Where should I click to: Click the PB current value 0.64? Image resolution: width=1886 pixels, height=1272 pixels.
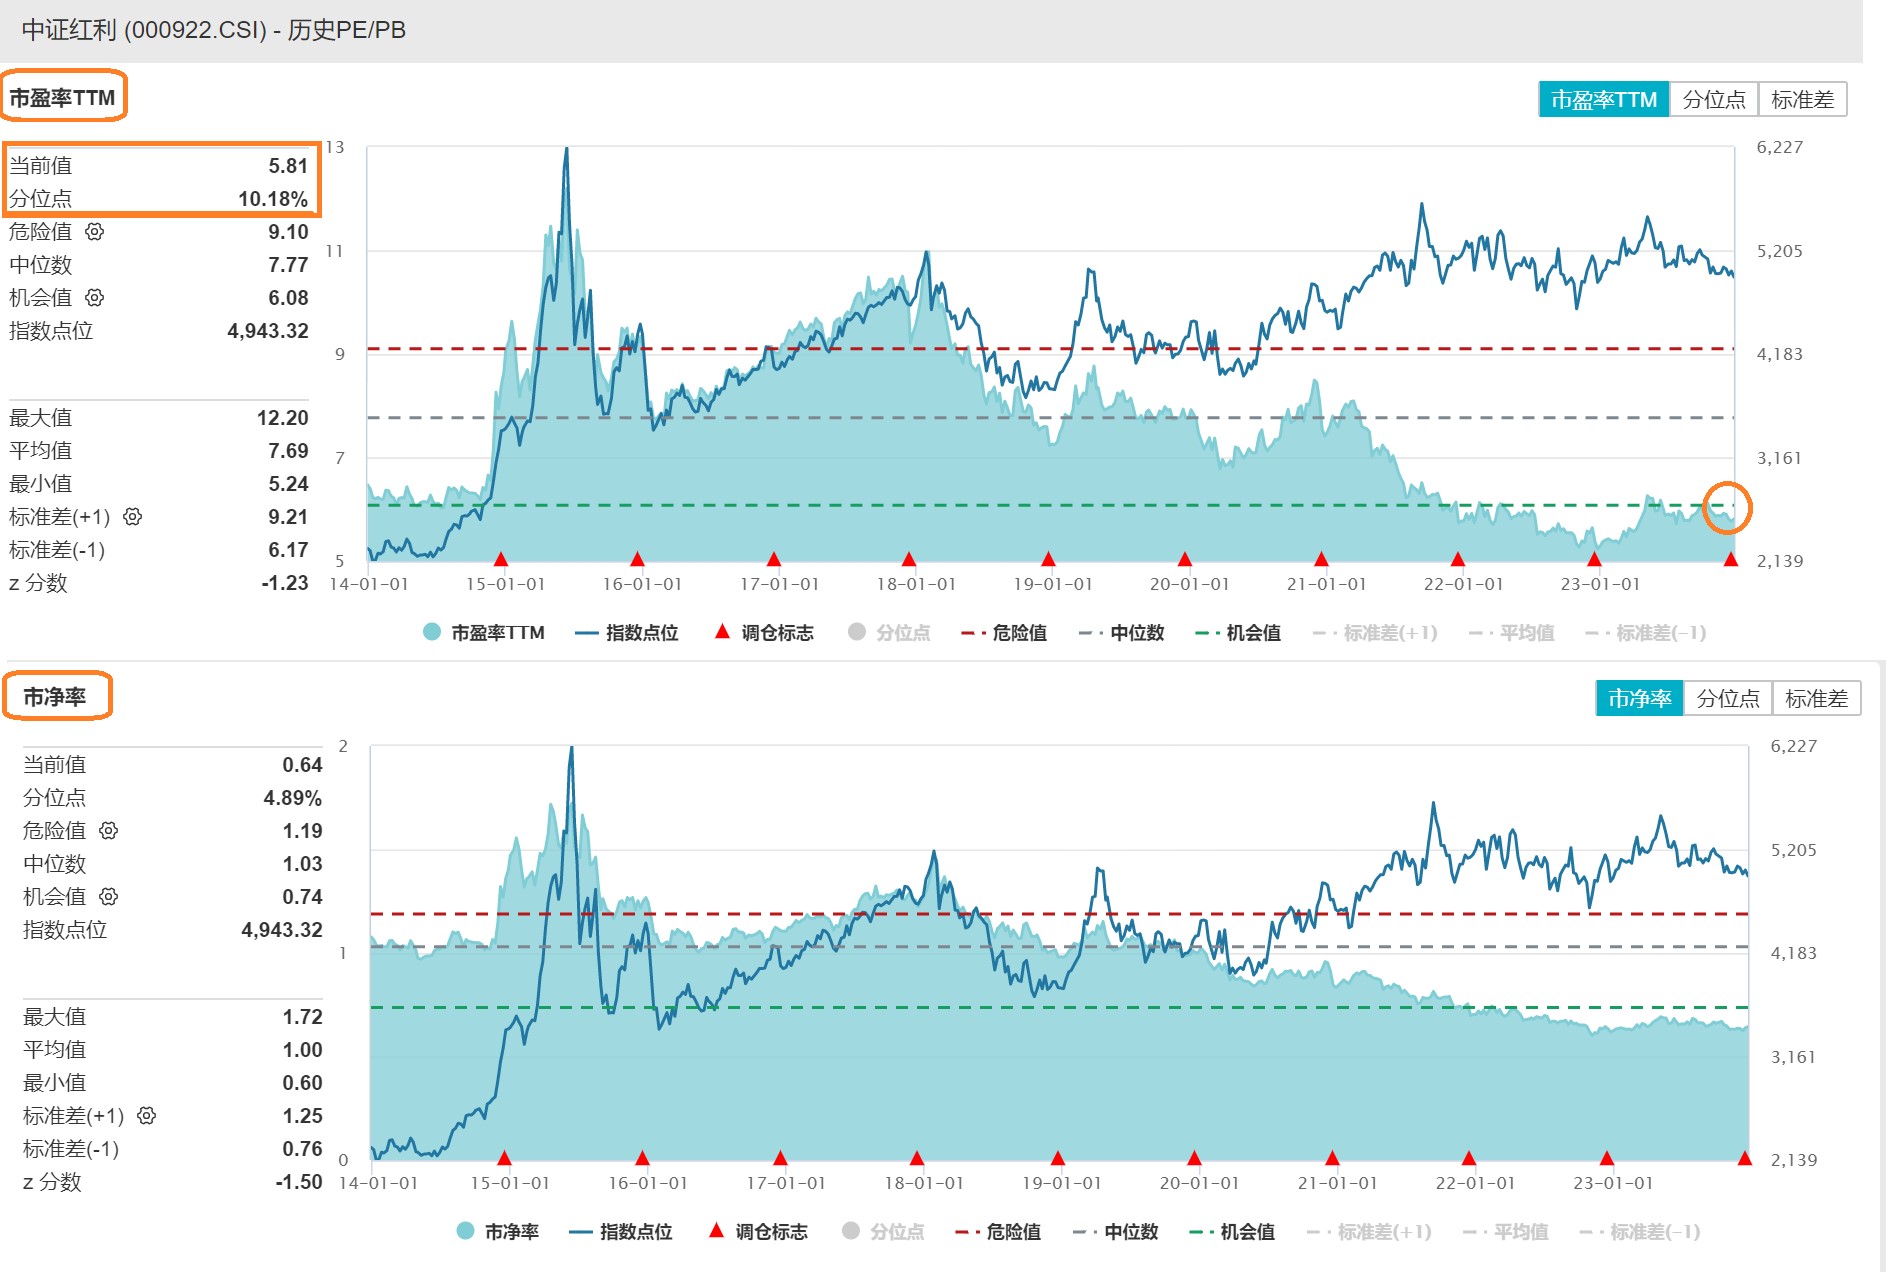[302, 765]
